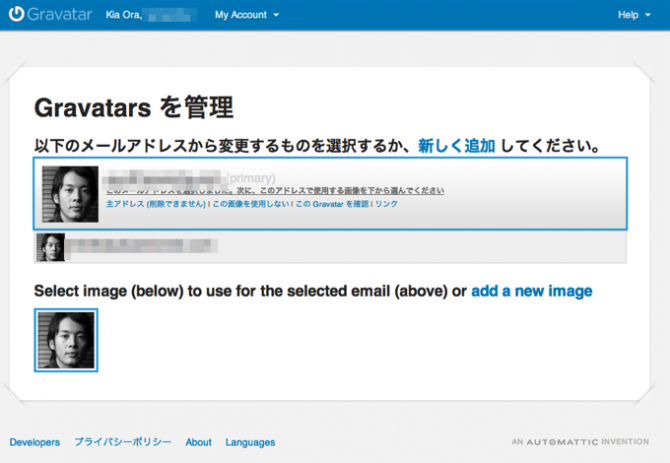Viewport: 670px width, 463px height.
Task: Click the avatar in the primary email row
Action: (x=70, y=194)
